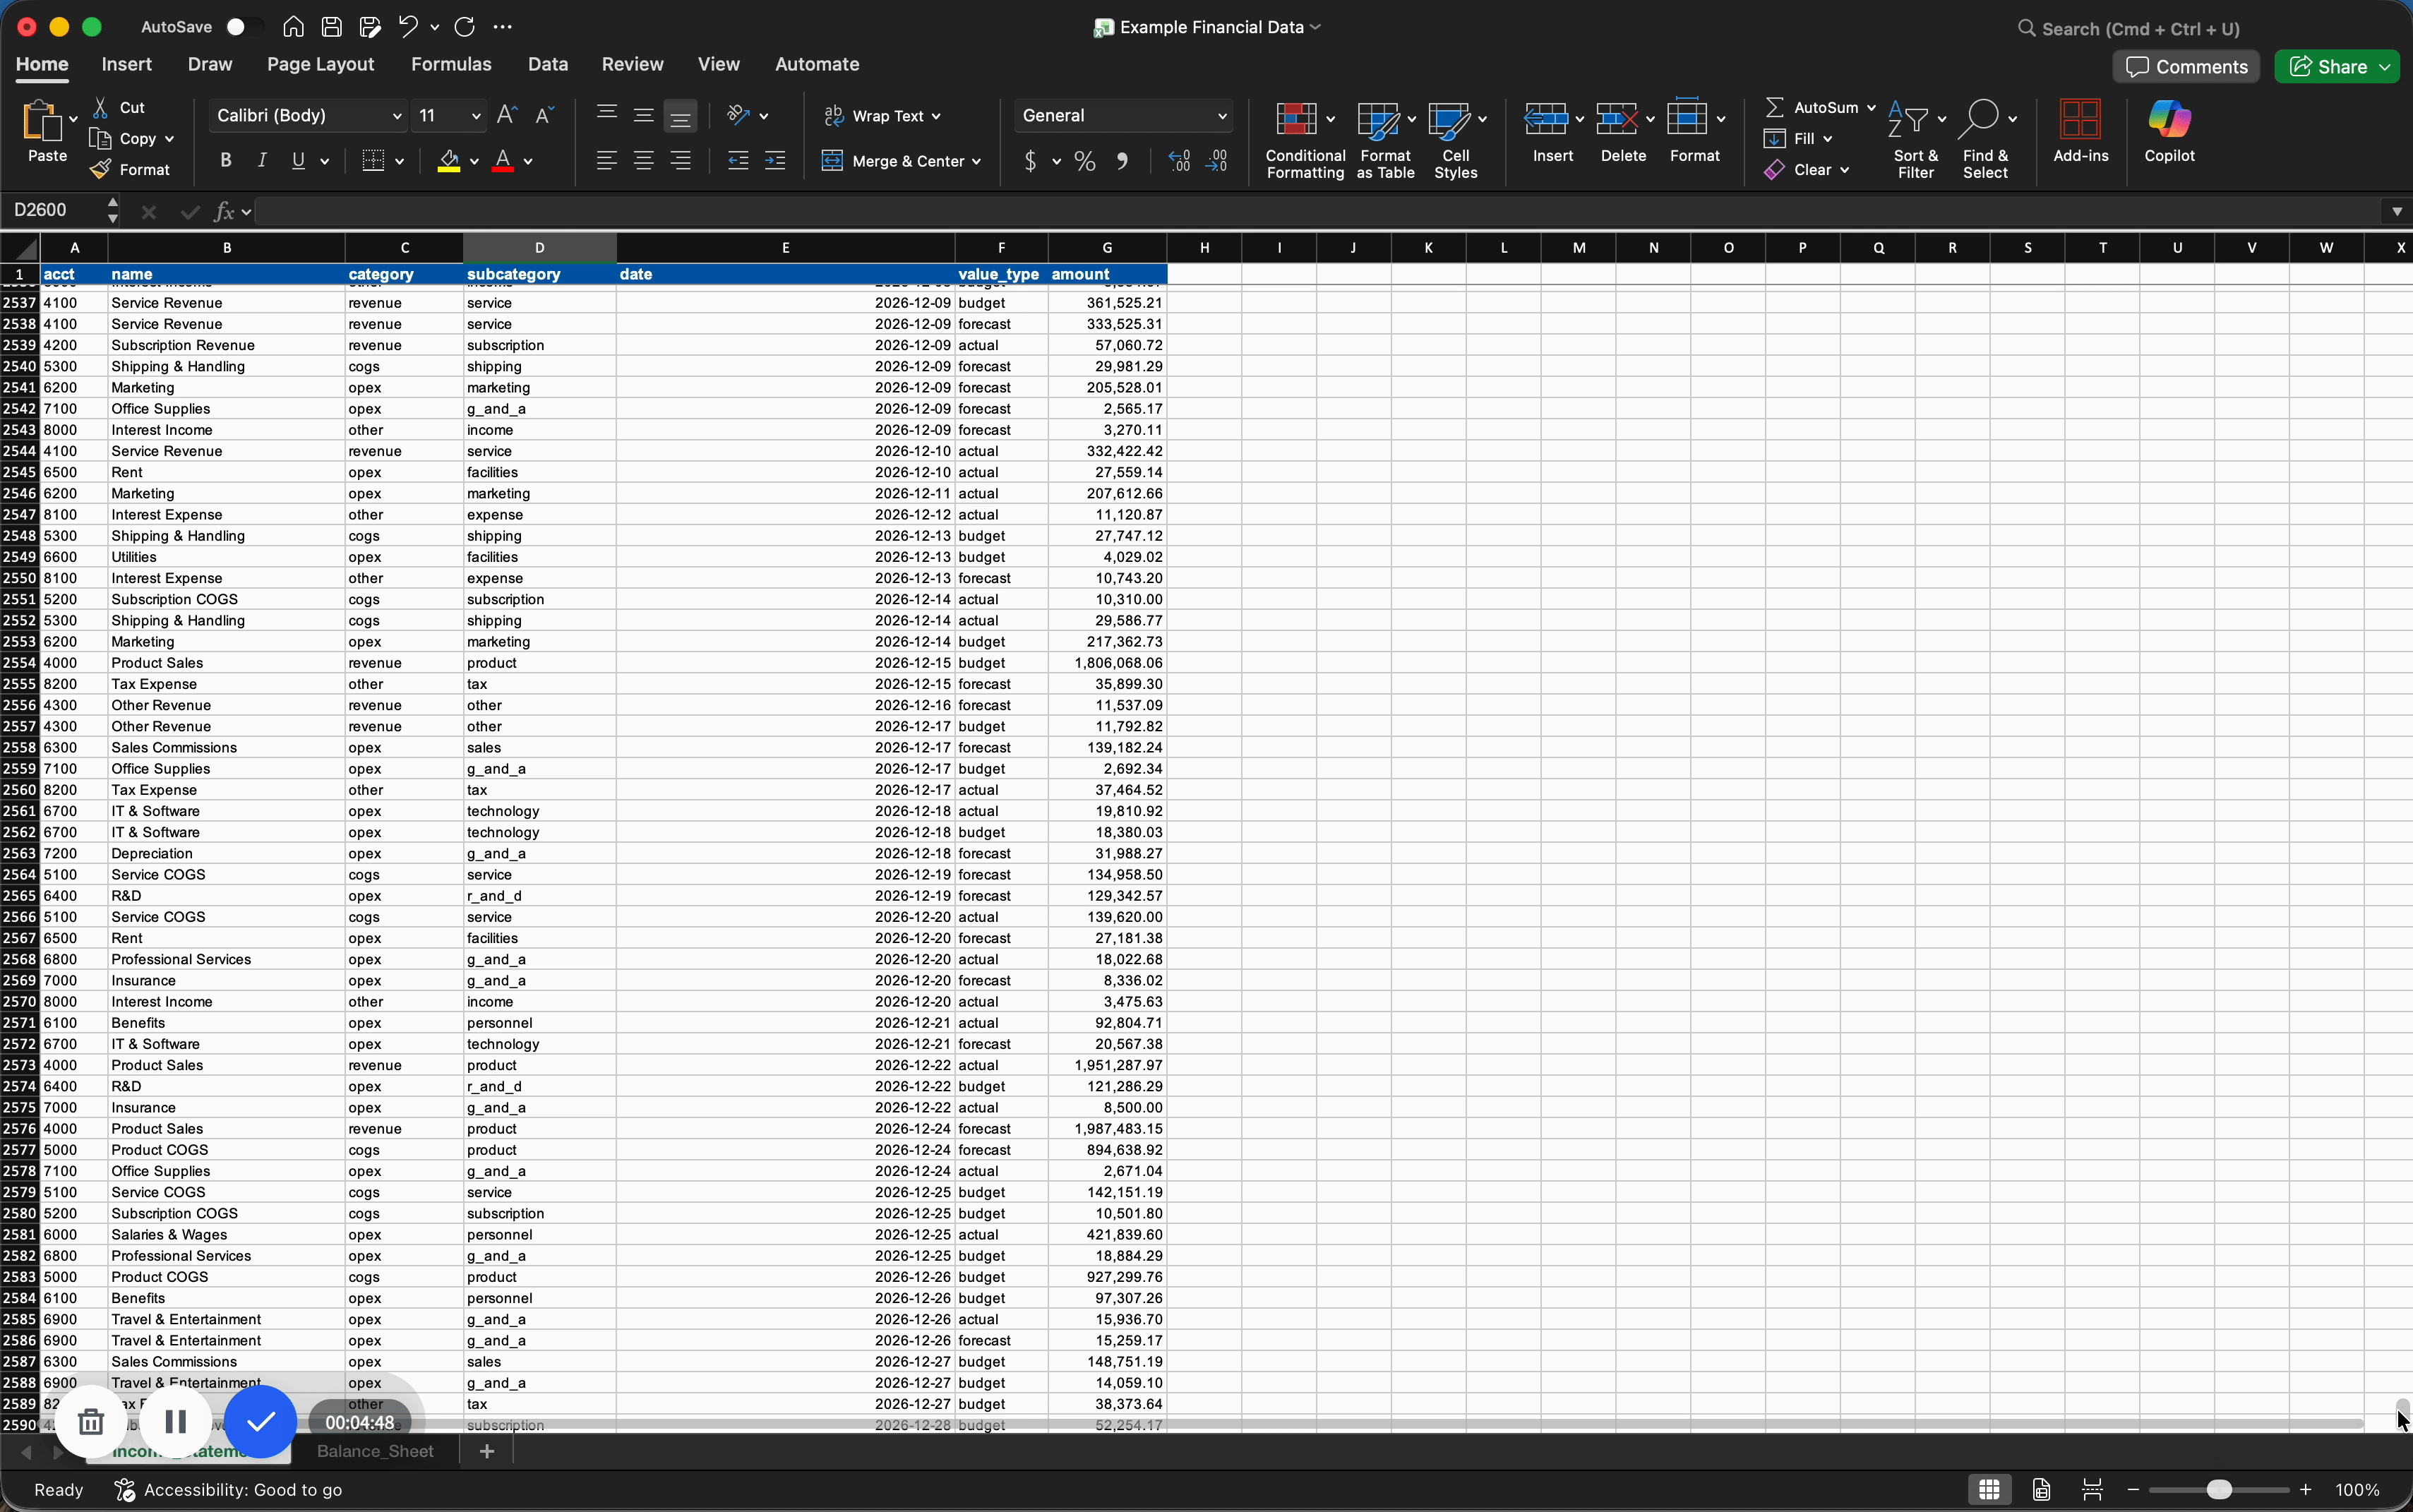
Task: Click the Cut scissors icon
Action: (100, 107)
